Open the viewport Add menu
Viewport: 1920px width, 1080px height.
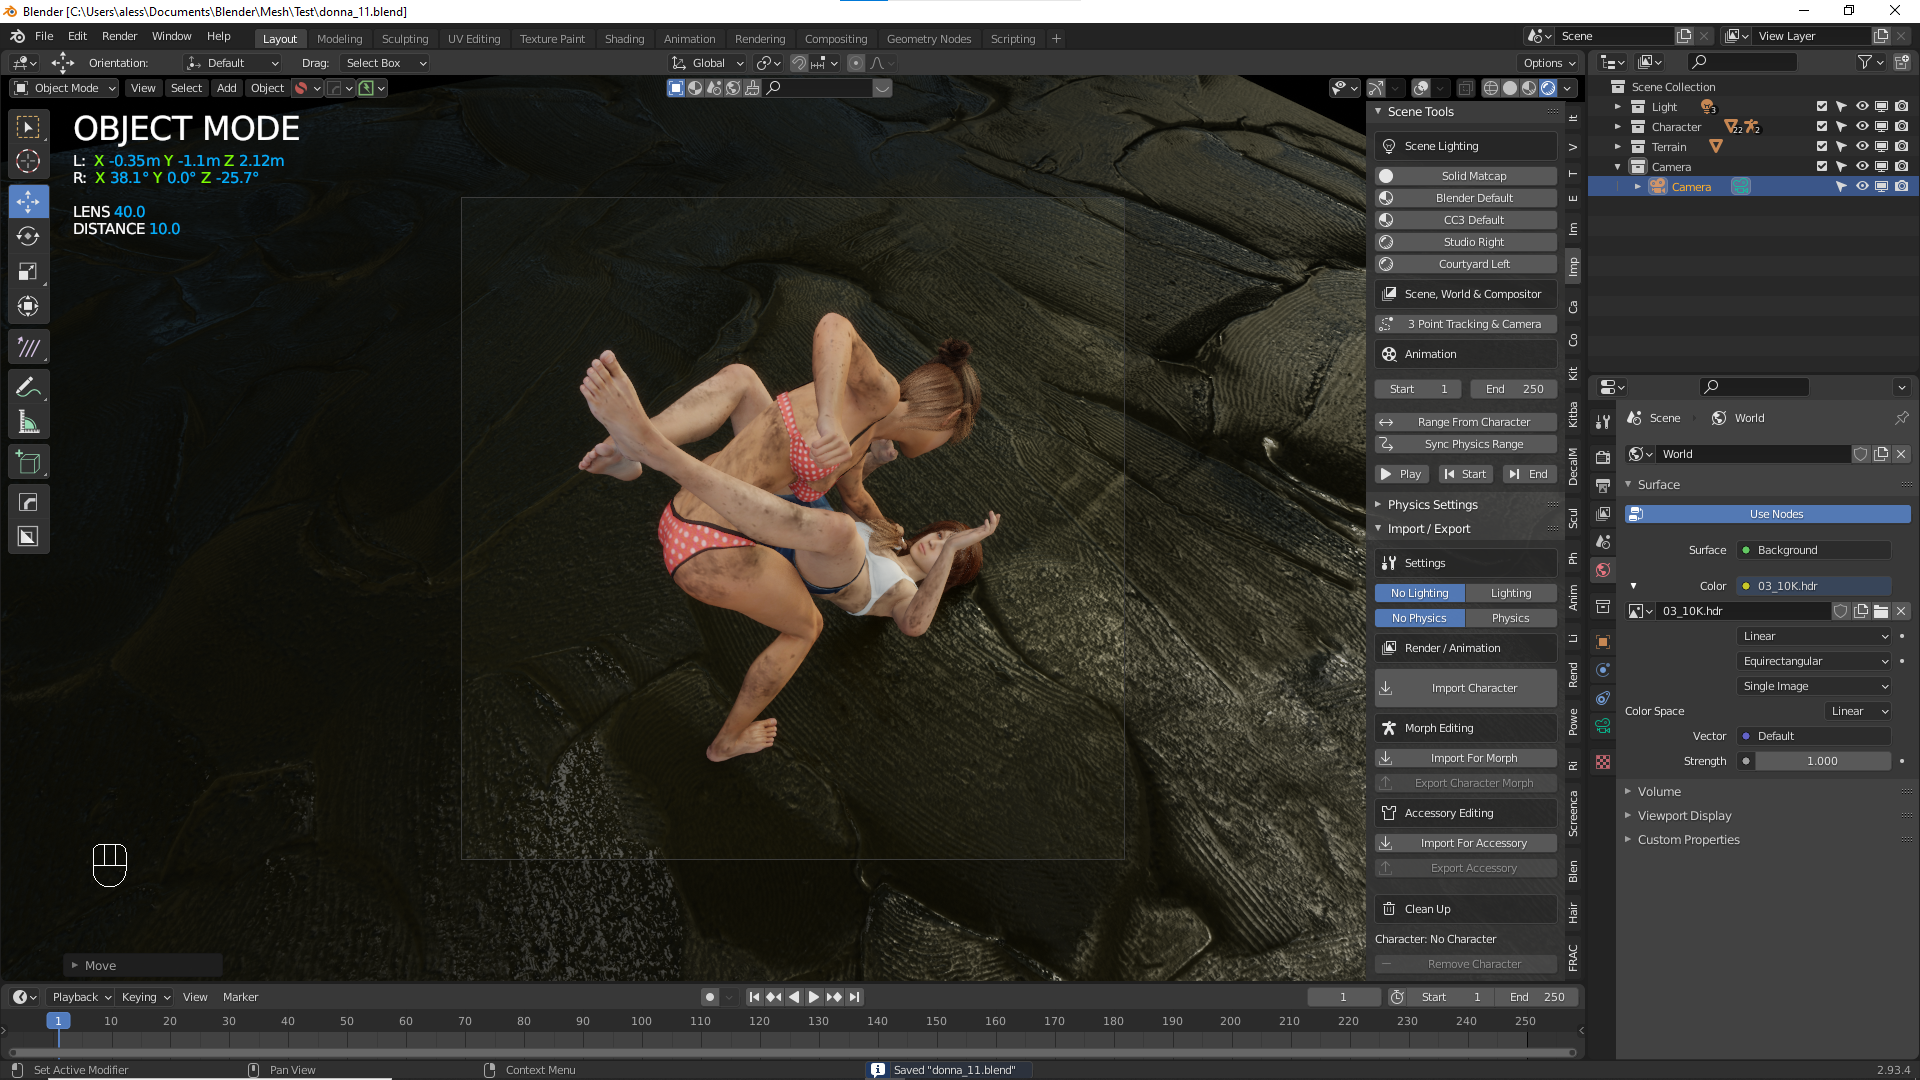pyautogui.click(x=227, y=88)
